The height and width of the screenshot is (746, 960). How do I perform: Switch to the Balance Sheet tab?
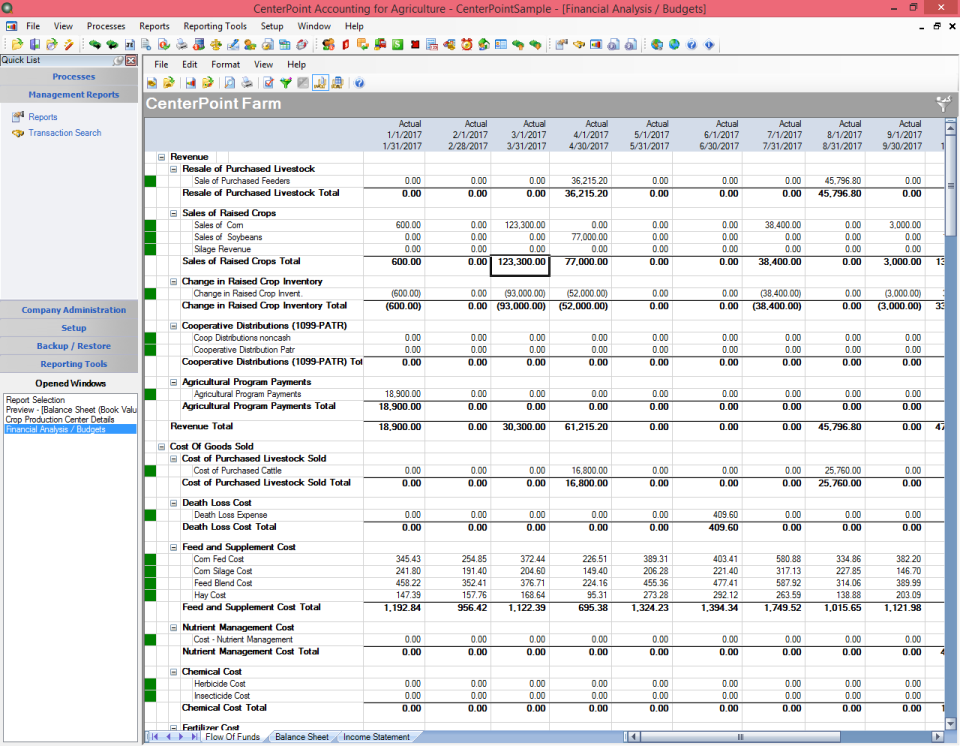(301, 736)
